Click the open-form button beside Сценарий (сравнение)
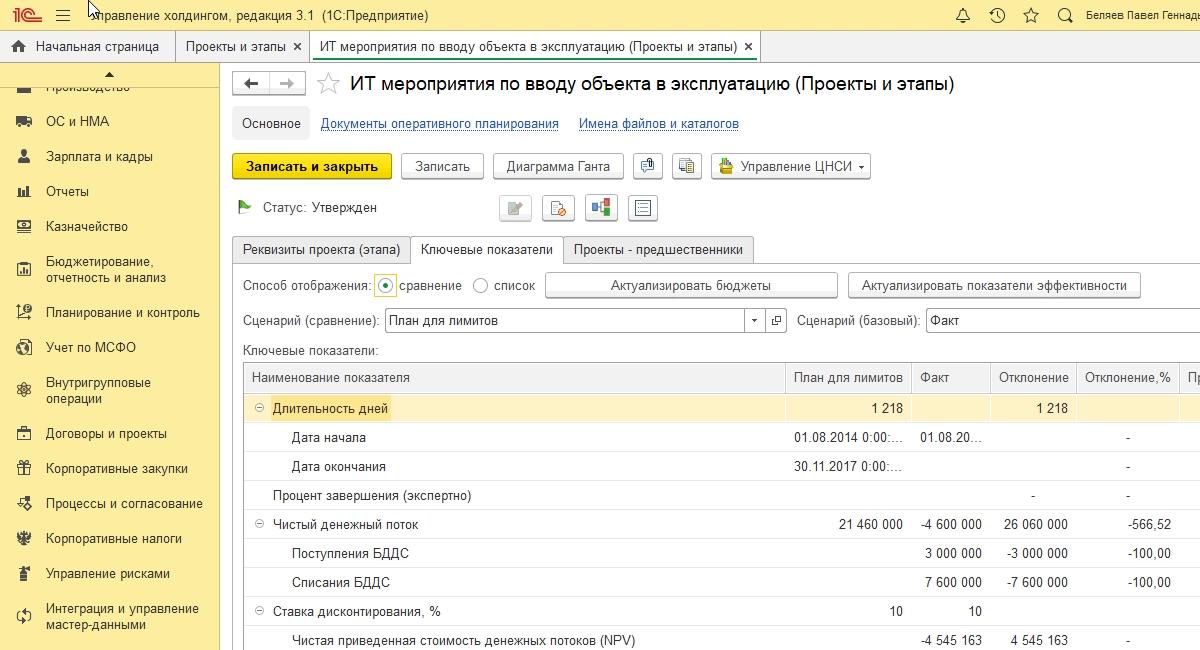This screenshot has height=650, width=1200. point(776,321)
